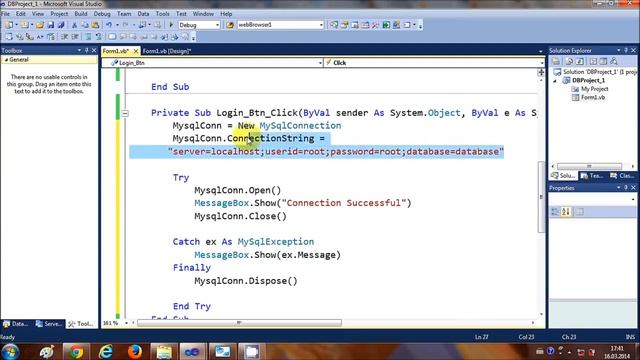
Task: Start debugging with the green play arrow
Action: point(171,25)
